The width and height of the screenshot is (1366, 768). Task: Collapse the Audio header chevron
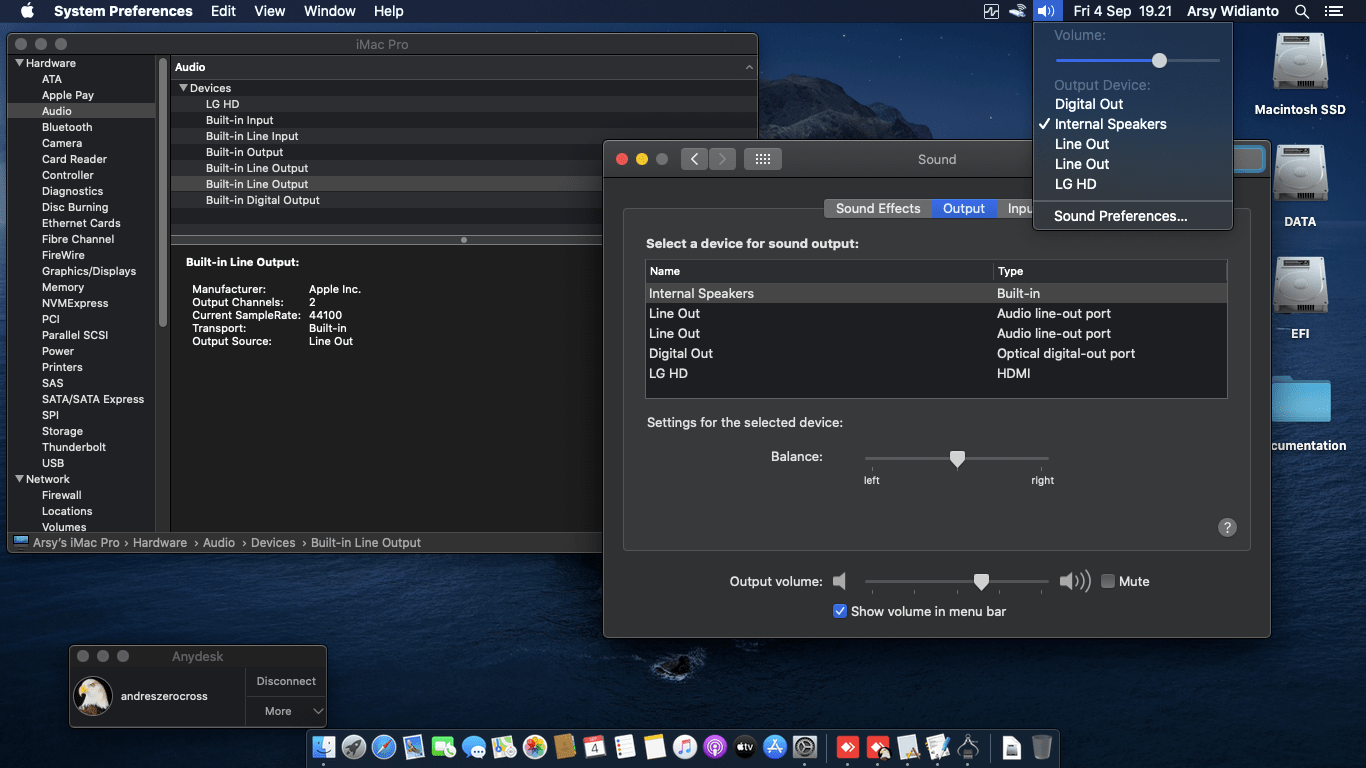tap(750, 67)
